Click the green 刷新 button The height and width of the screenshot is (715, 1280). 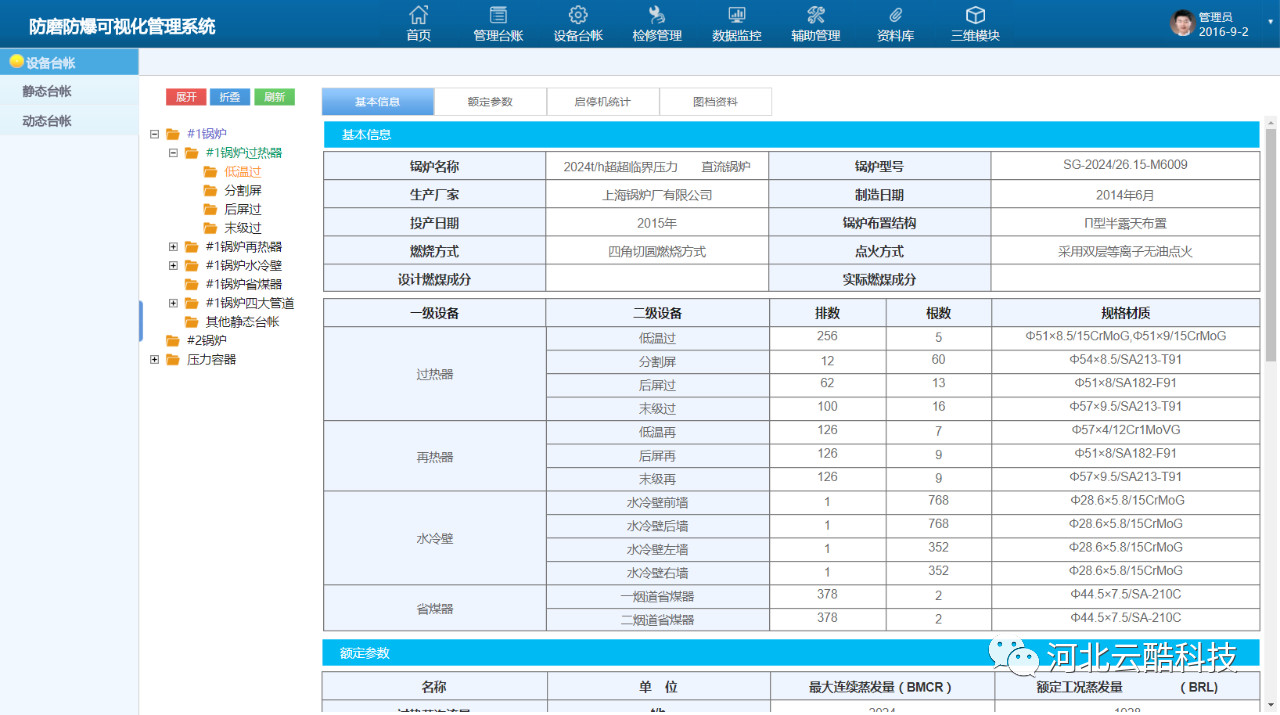pyautogui.click(x=274, y=97)
